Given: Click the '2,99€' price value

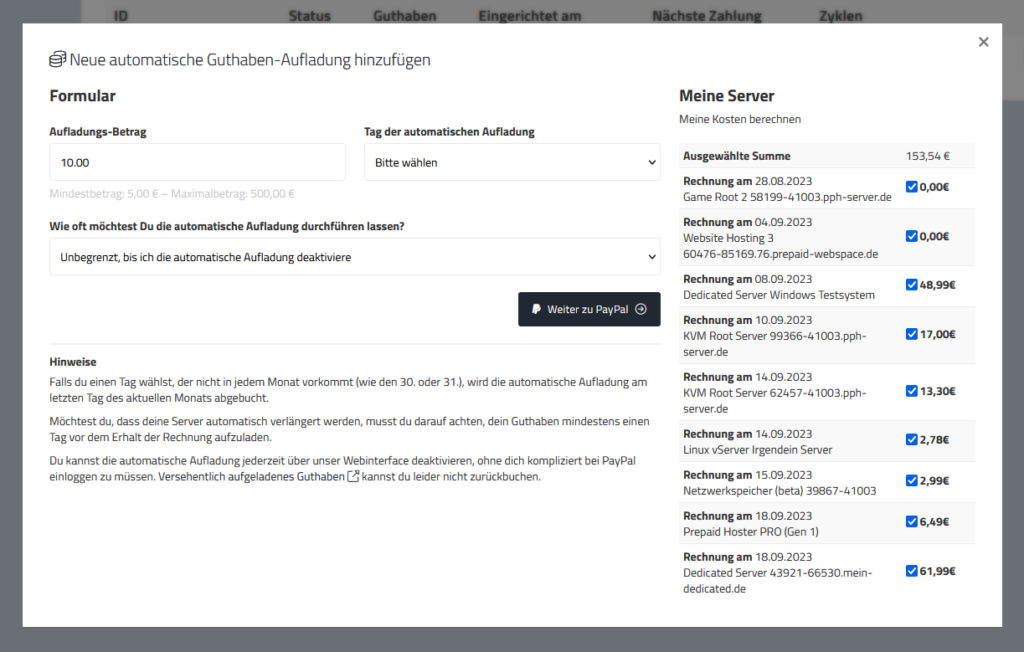Looking at the screenshot, I should (x=935, y=481).
